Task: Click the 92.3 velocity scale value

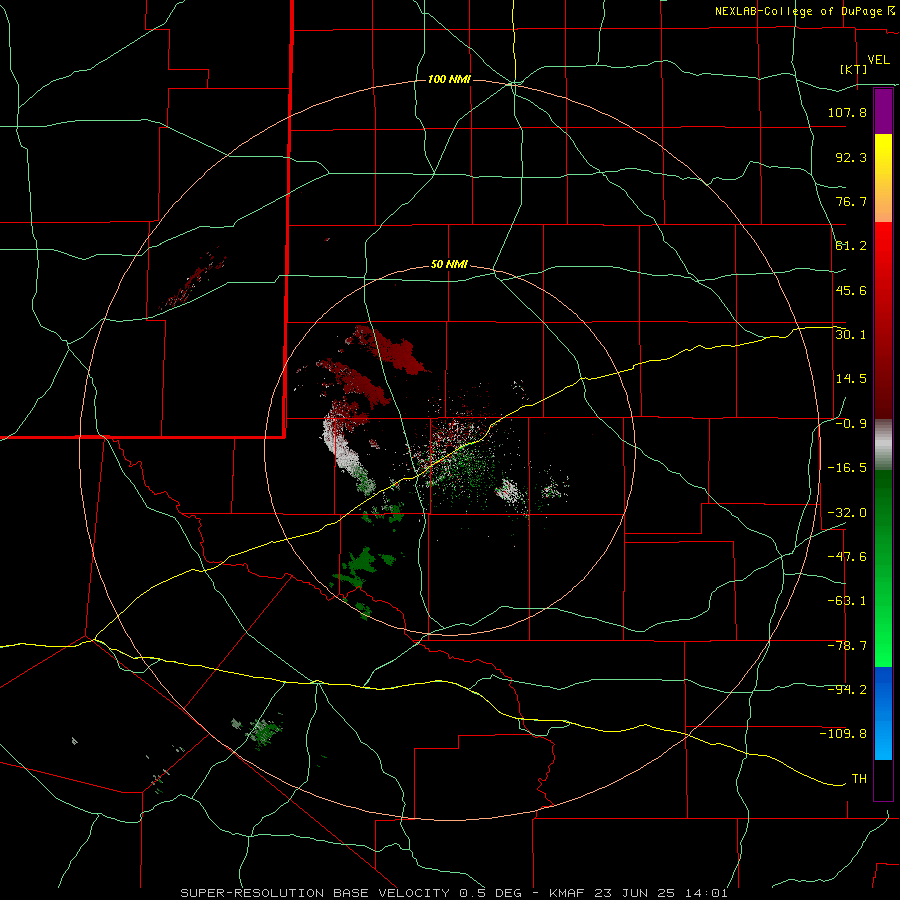Action: (851, 157)
